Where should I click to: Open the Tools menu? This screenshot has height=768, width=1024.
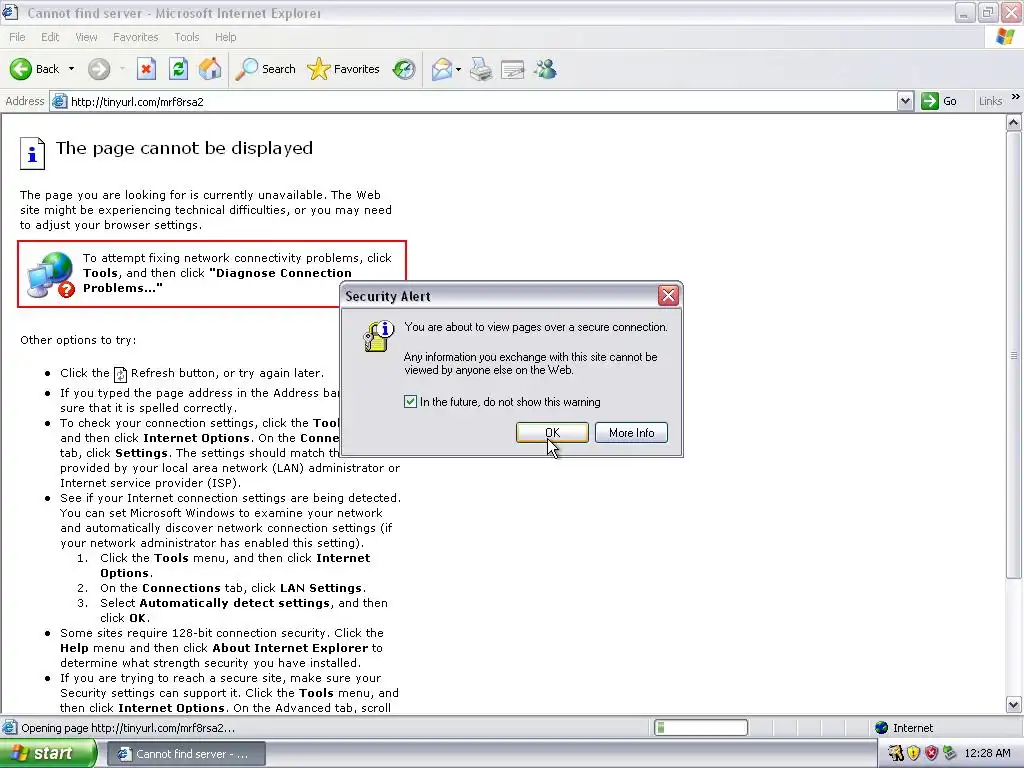(x=187, y=37)
